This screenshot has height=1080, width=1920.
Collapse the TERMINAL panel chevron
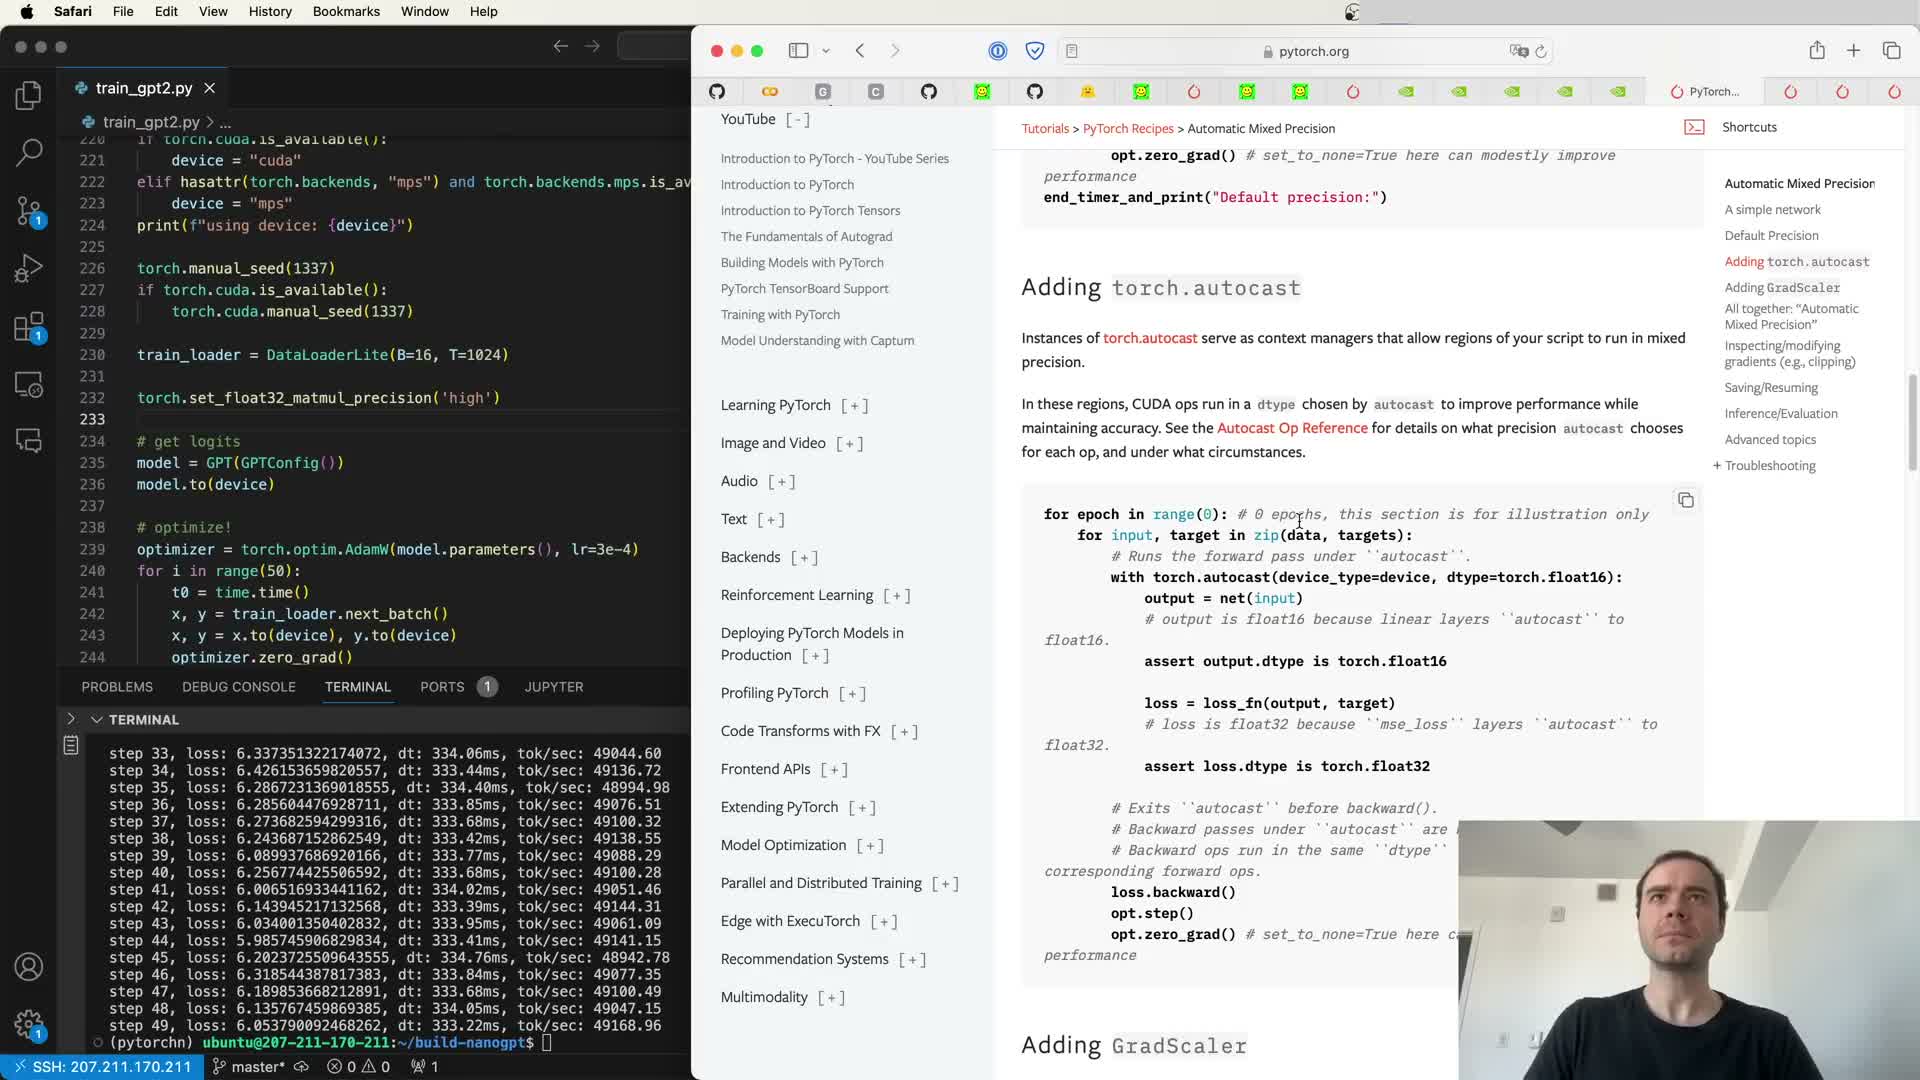(97, 720)
